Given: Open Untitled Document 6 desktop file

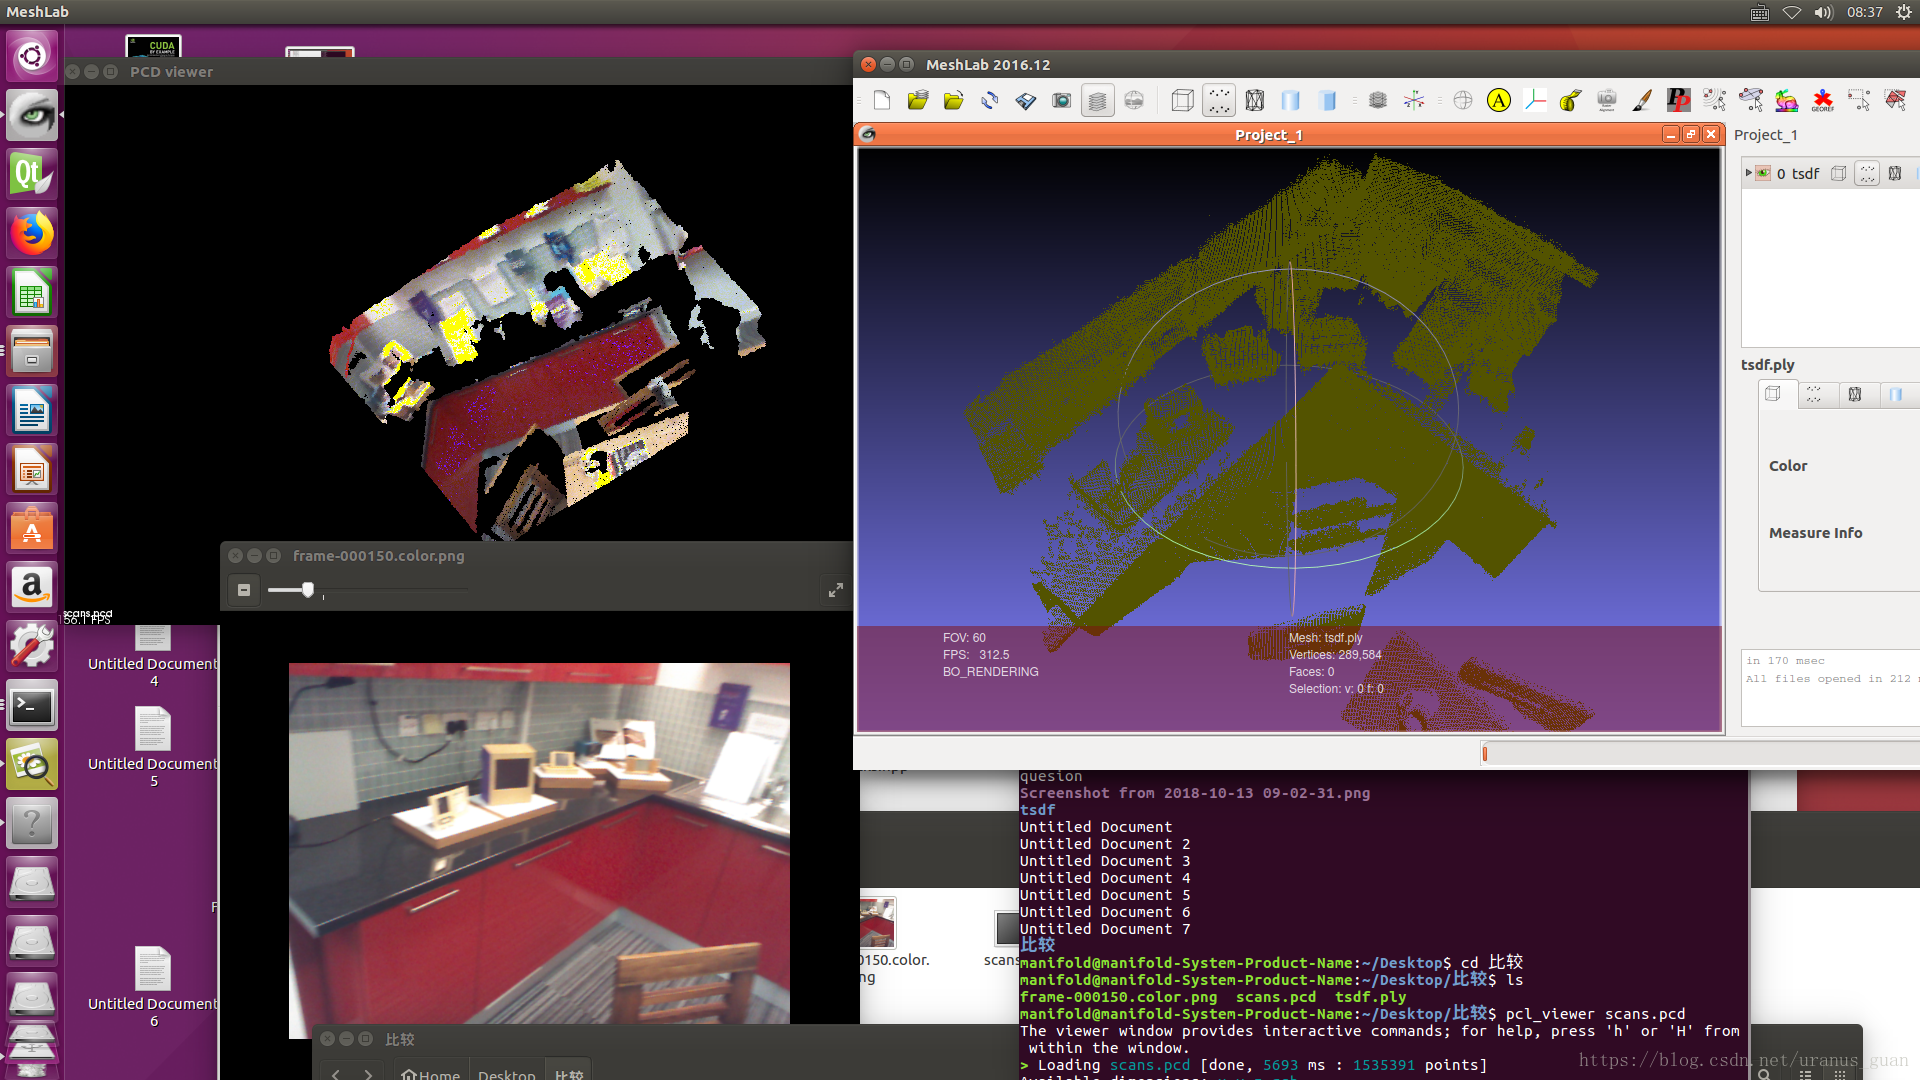Looking at the screenshot, I should [153, 988].
